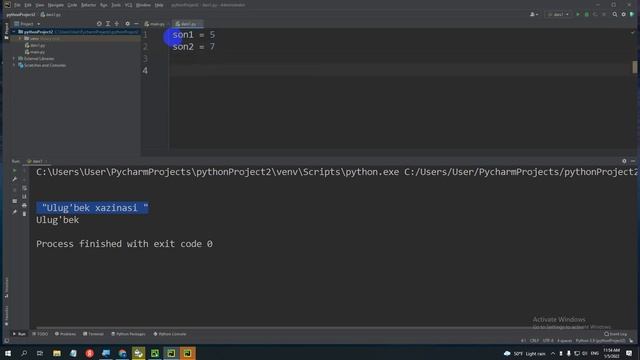Image resolution: width=640 pixels, height=360 pixels.
Task: Click the editor vertical scrollbar thumb
Action: pos(635,67)
